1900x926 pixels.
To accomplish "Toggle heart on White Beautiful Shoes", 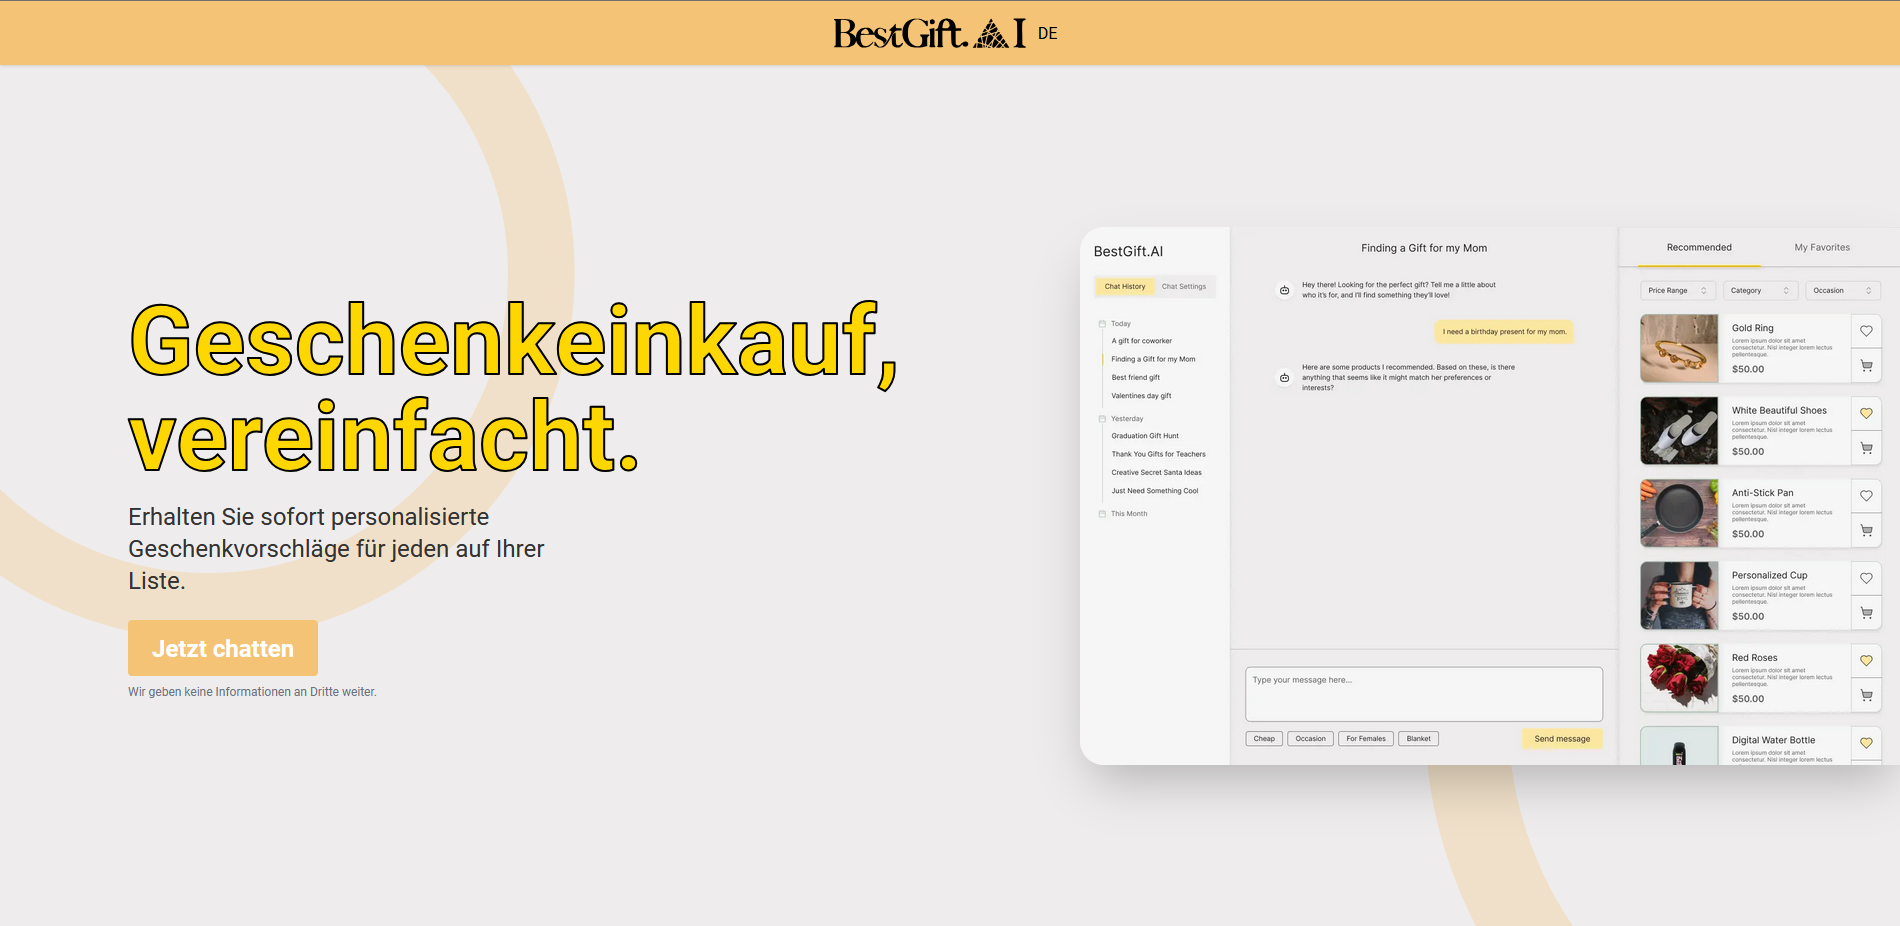I will coord(1866,413).
